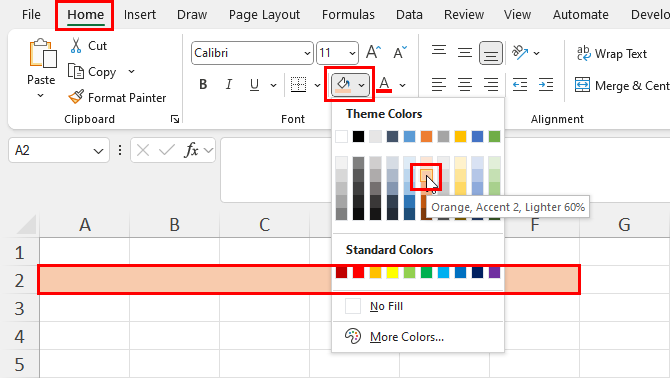The width and height of the screenshot is (670, 378).
Task: Click cell B4
Action: (174, 336)
